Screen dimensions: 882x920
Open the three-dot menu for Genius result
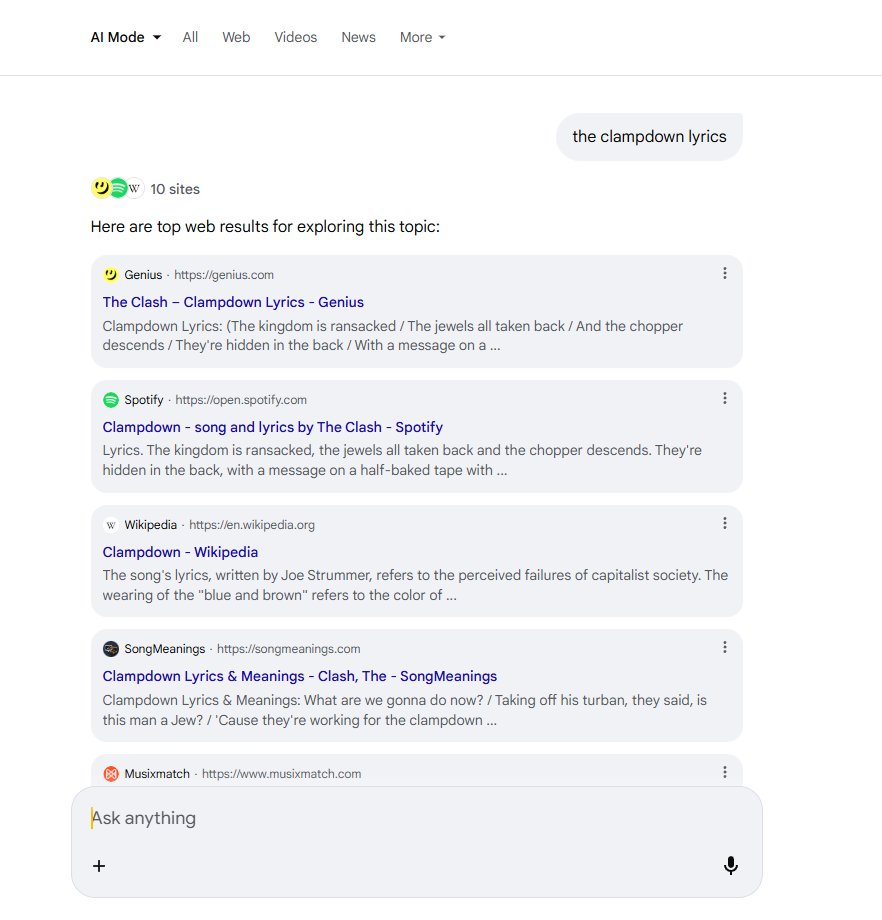tap(725, 273)
